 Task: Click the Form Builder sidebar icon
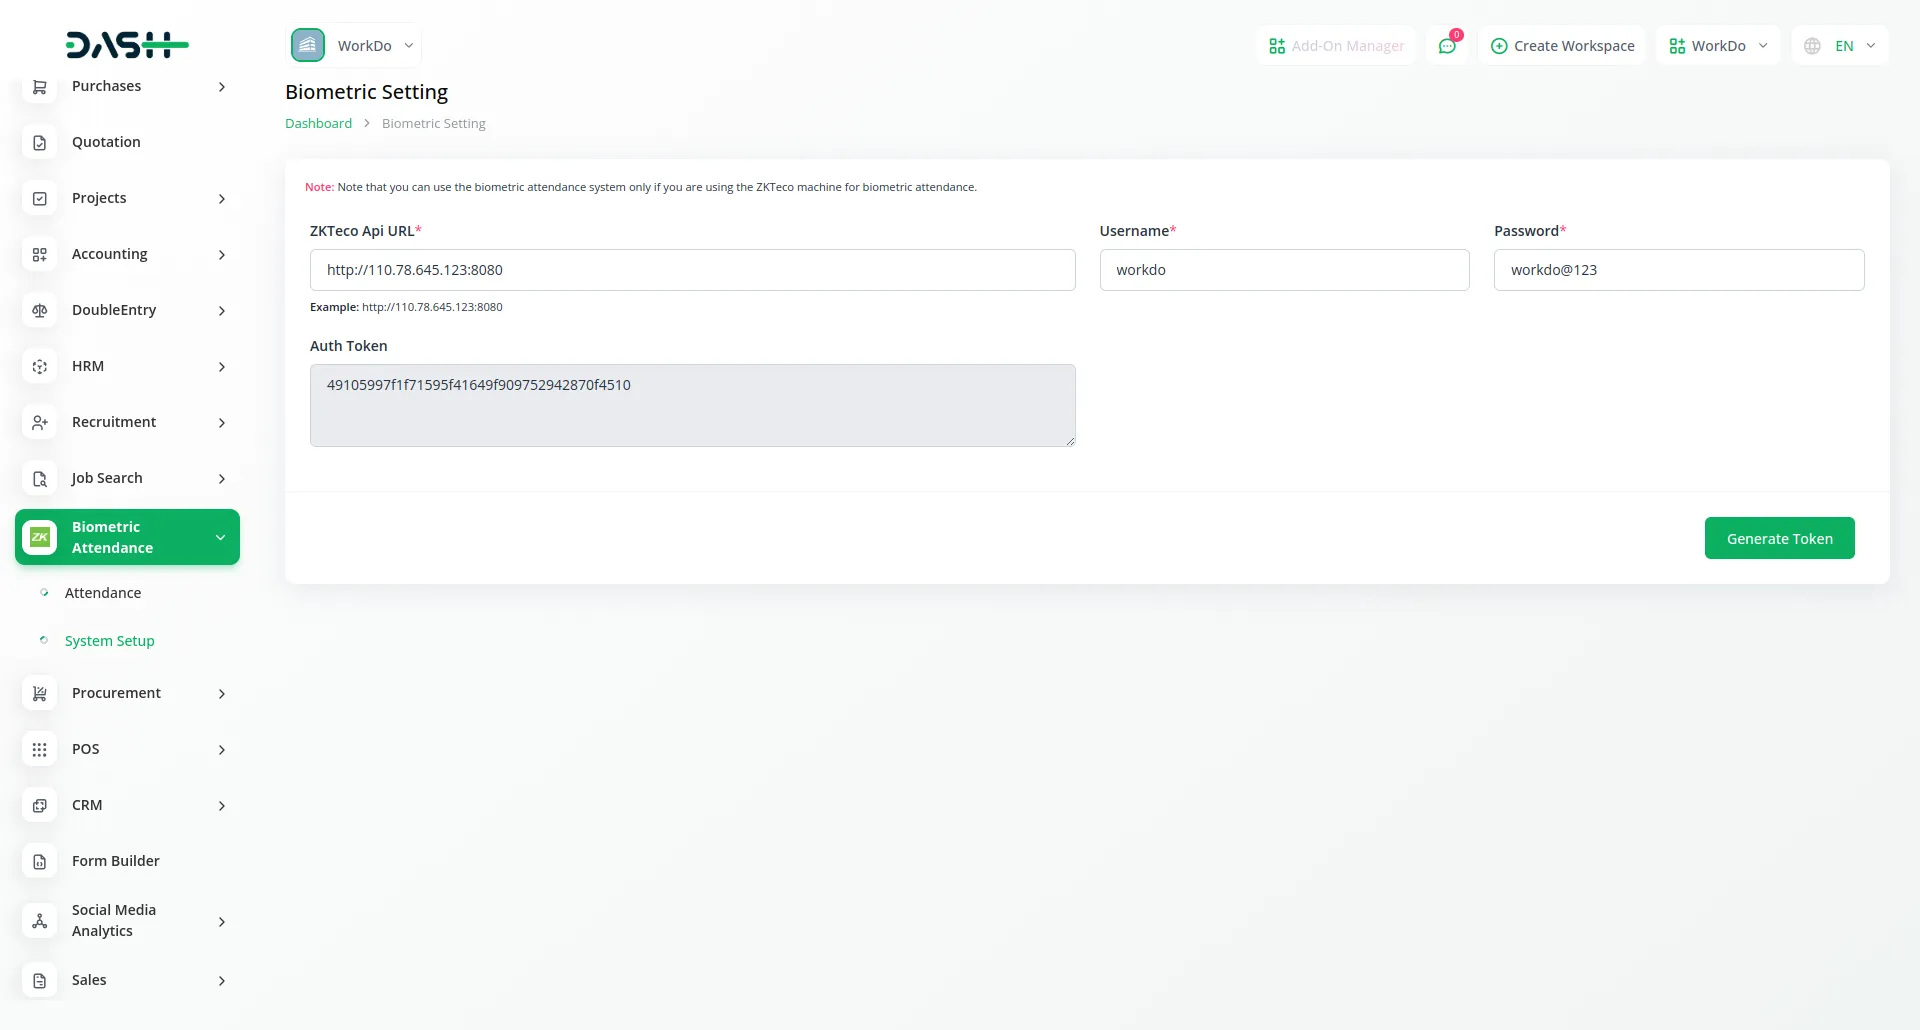(40, 862)
